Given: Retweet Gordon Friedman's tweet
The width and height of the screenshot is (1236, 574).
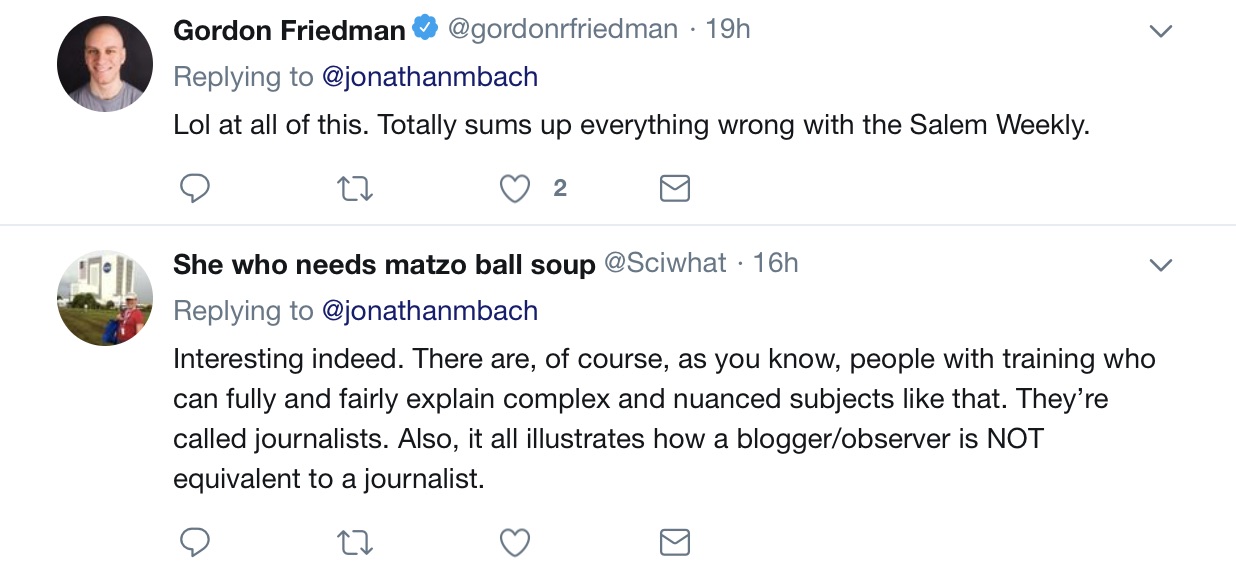Looking at the screenshot, I should tap(356, 188).
